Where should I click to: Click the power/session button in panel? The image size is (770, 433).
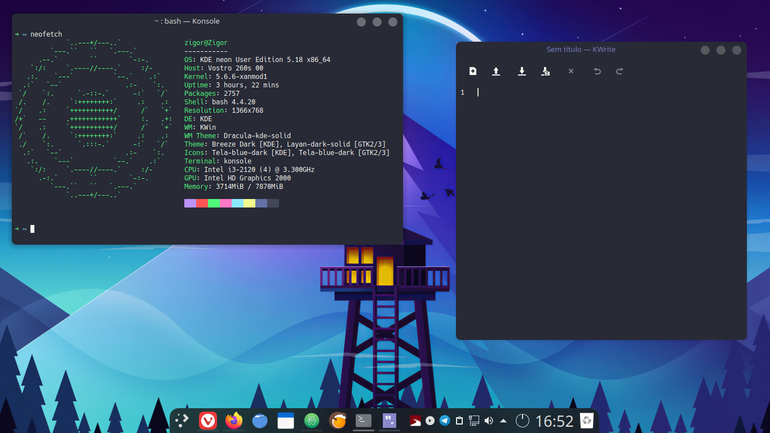tap(522, 421)
